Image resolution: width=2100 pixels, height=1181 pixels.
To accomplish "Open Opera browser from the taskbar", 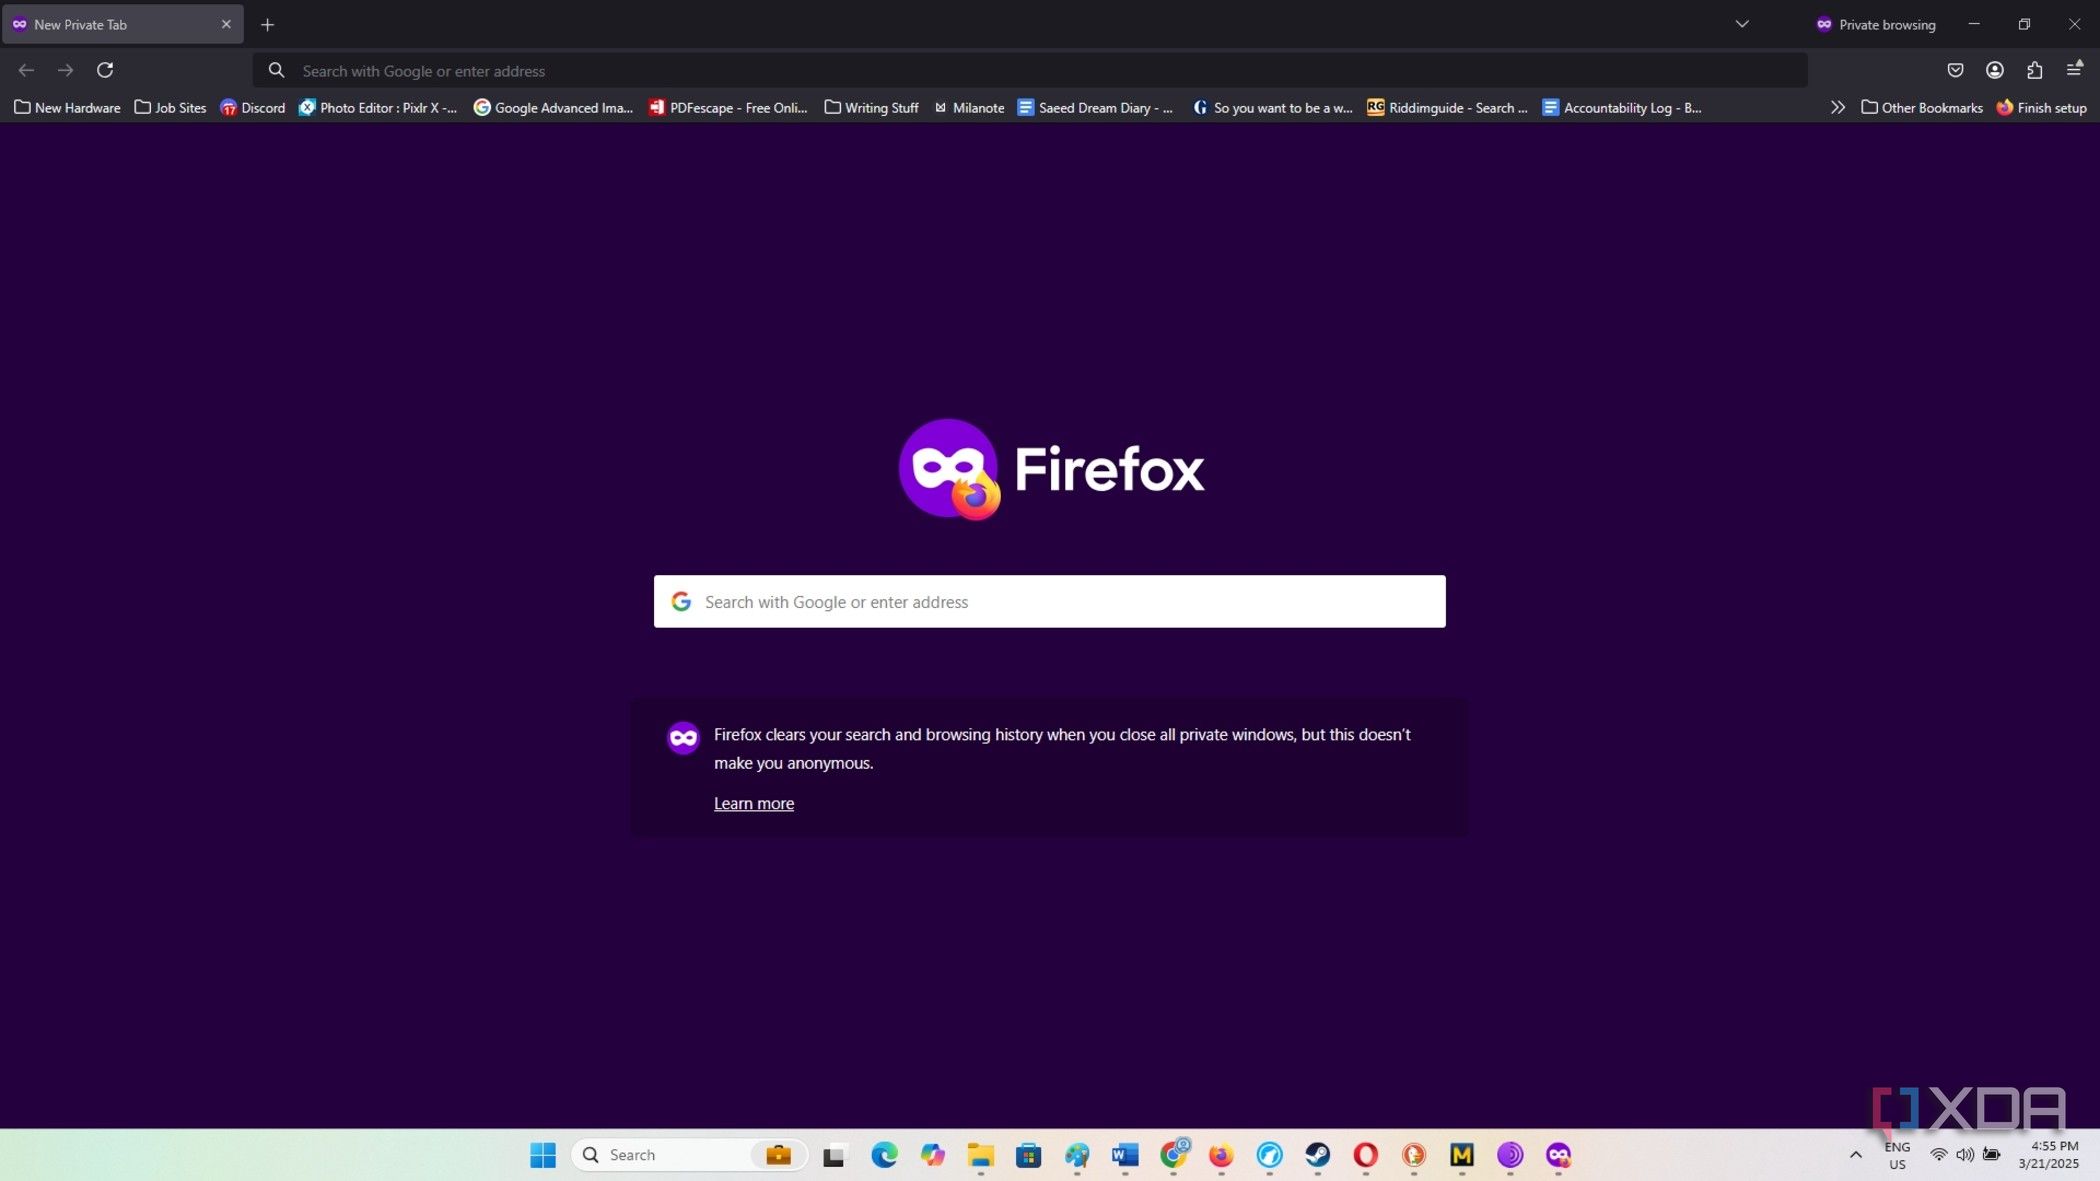I will click(x=1365, y=1155).
